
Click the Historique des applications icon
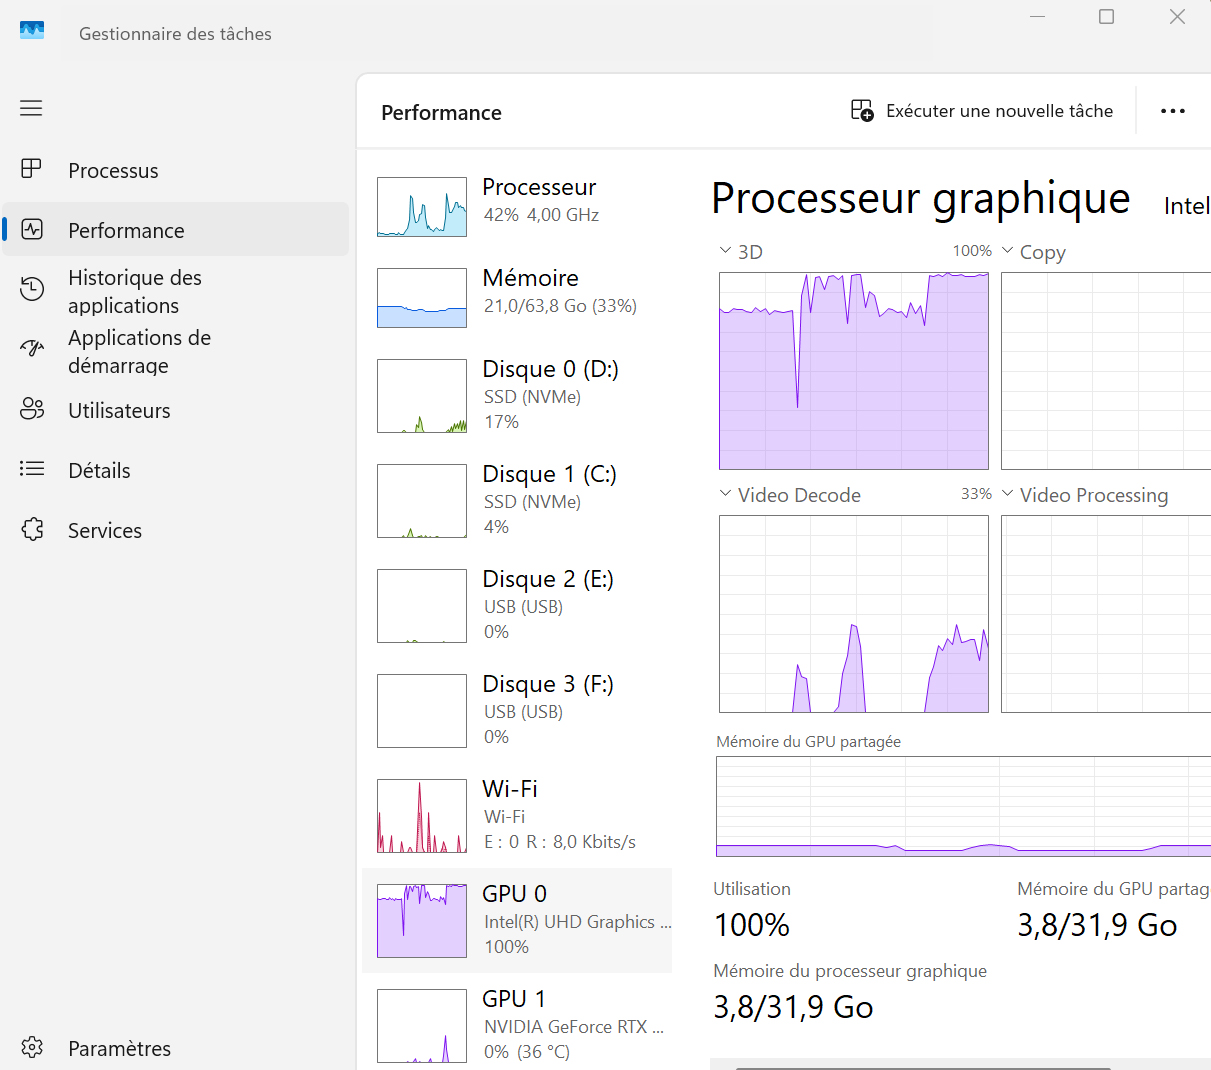[x=32, y=290]
